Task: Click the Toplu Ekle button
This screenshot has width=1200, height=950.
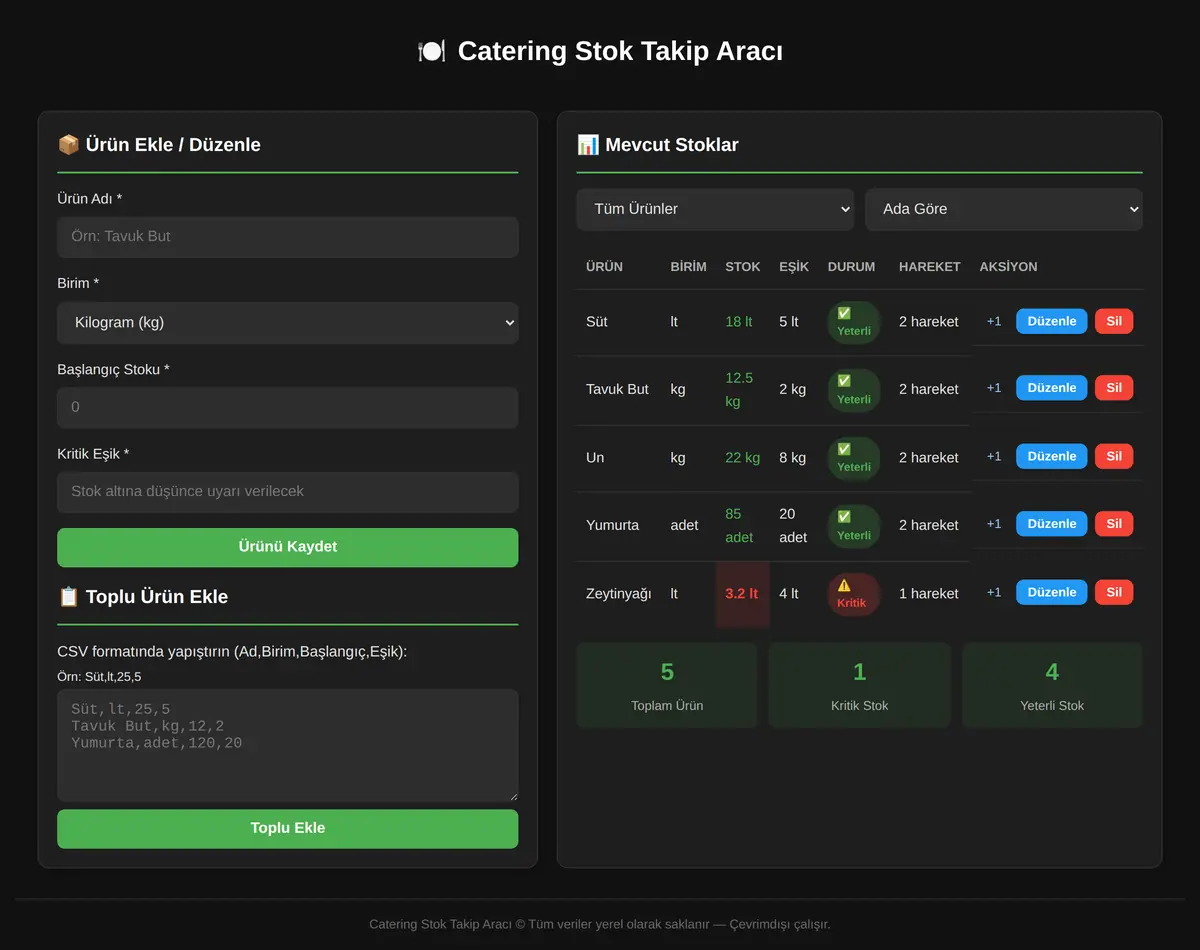Action: [x=288, y=828]
